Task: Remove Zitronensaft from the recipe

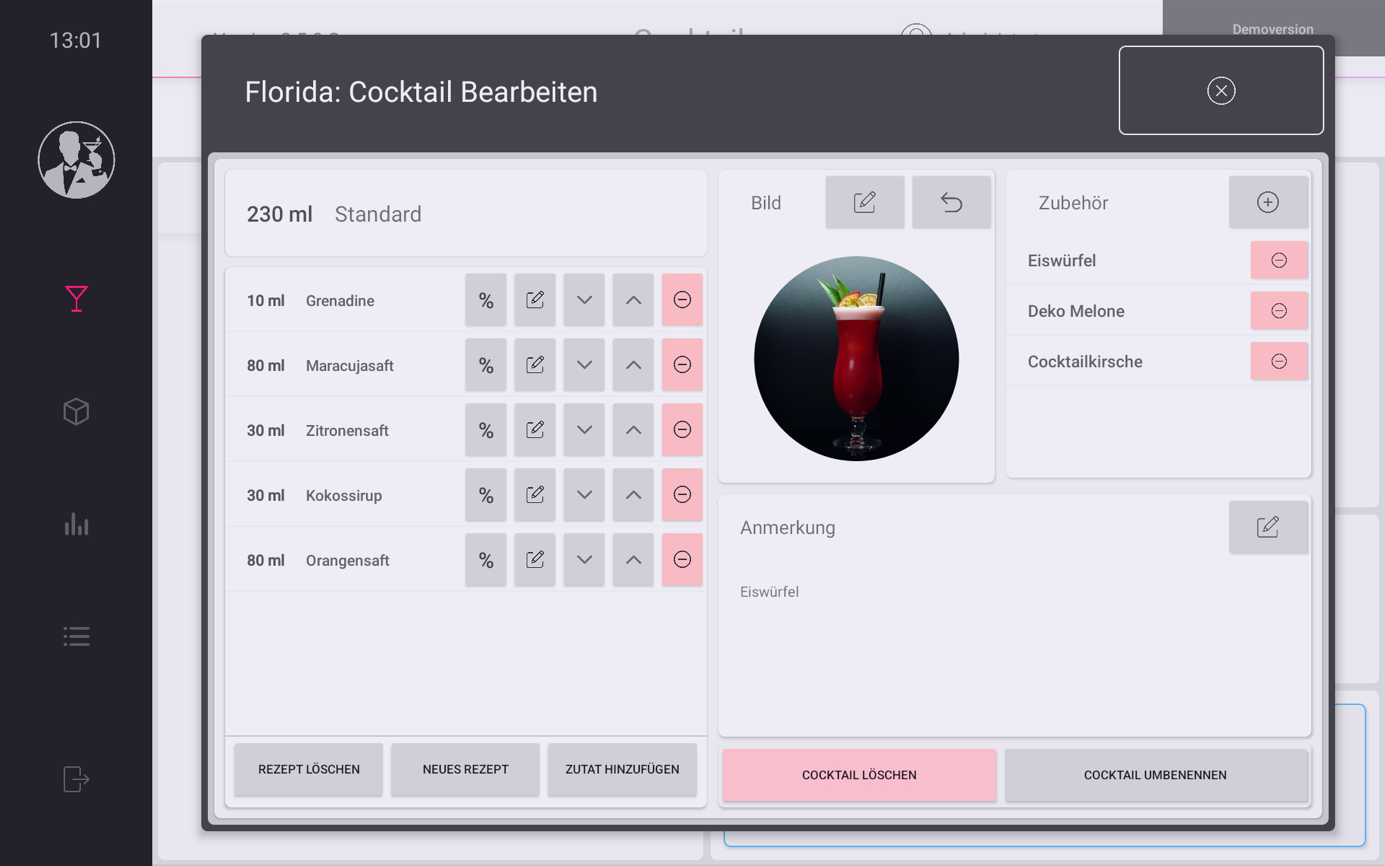Action: [682, 430]
